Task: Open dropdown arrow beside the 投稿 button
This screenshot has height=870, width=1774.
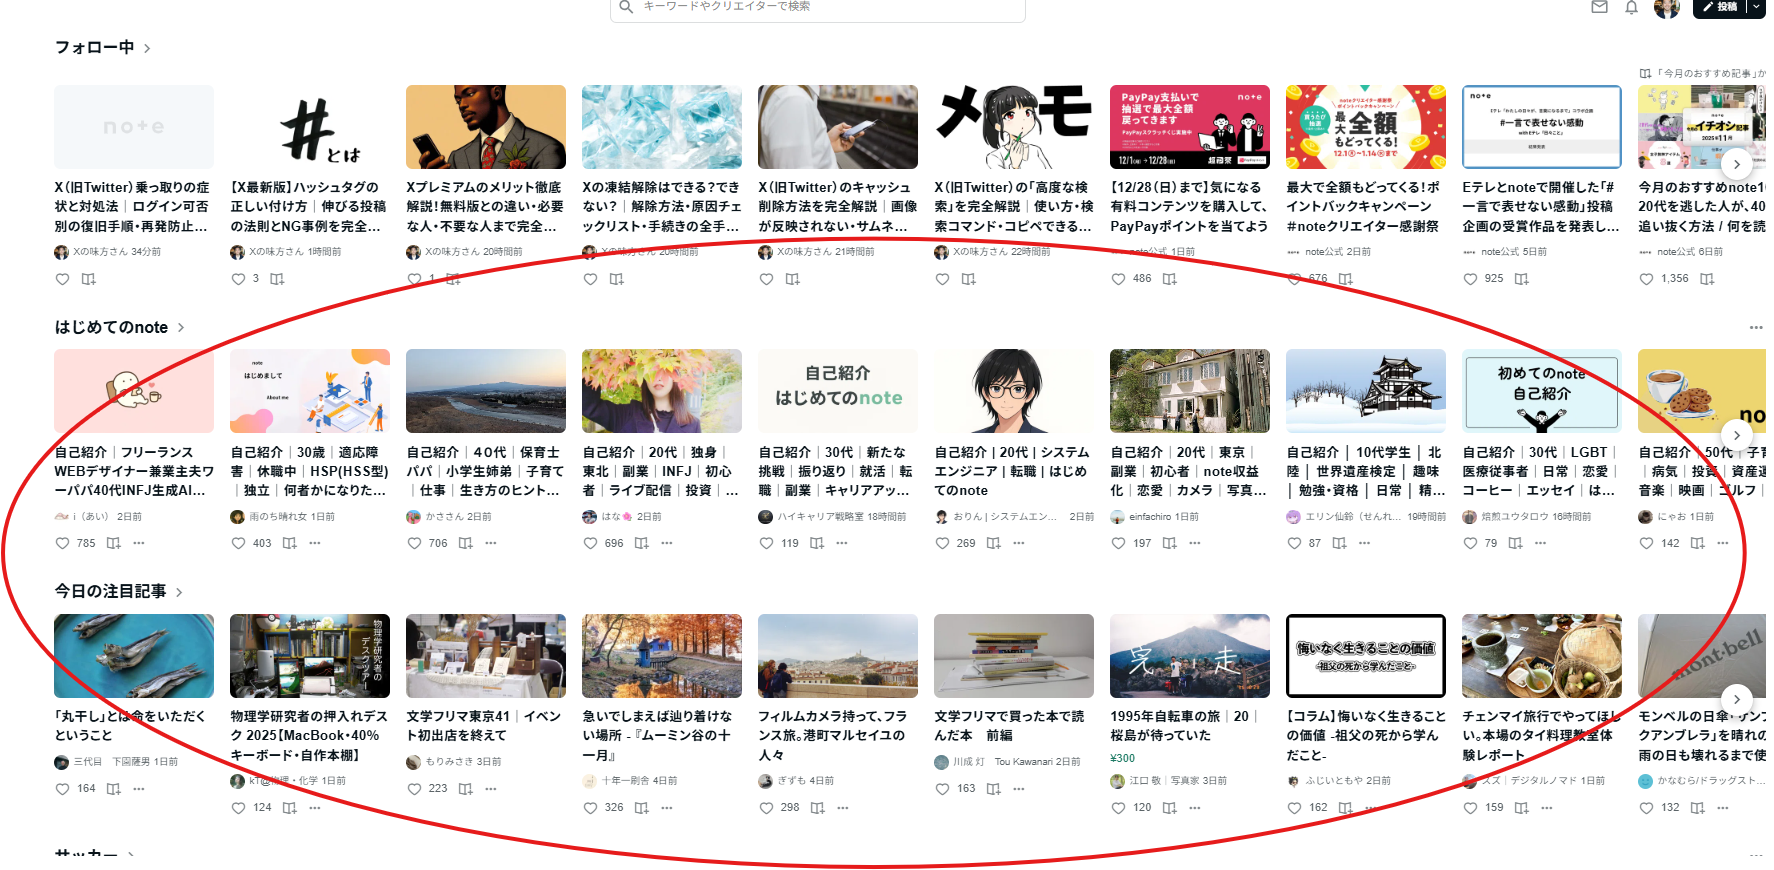Action: coord(1755,7)
